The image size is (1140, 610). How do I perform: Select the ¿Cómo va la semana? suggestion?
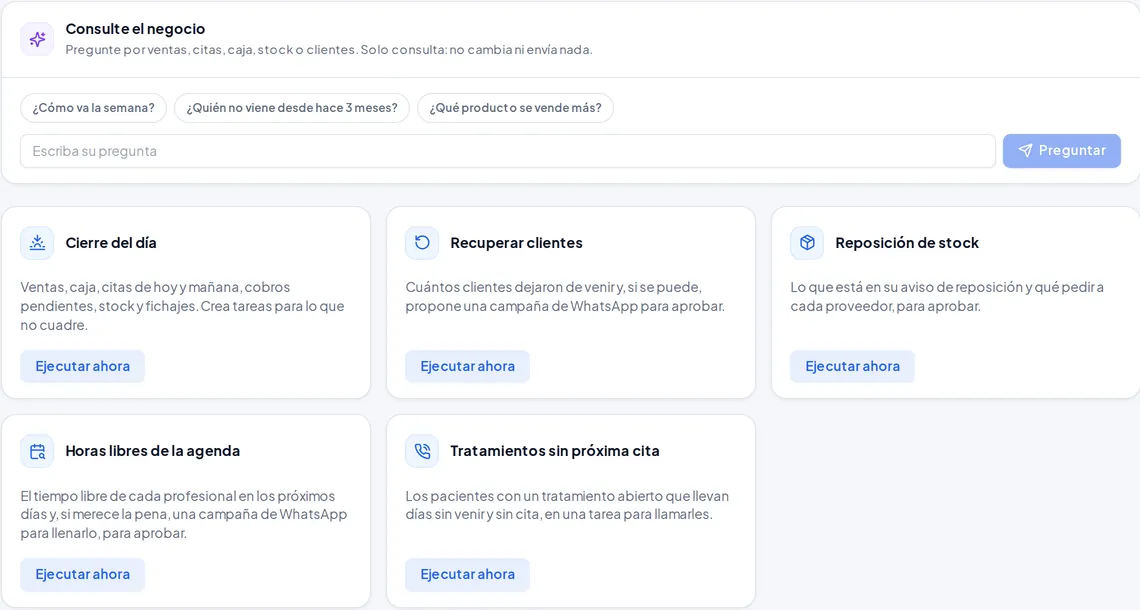pos(94,108)
